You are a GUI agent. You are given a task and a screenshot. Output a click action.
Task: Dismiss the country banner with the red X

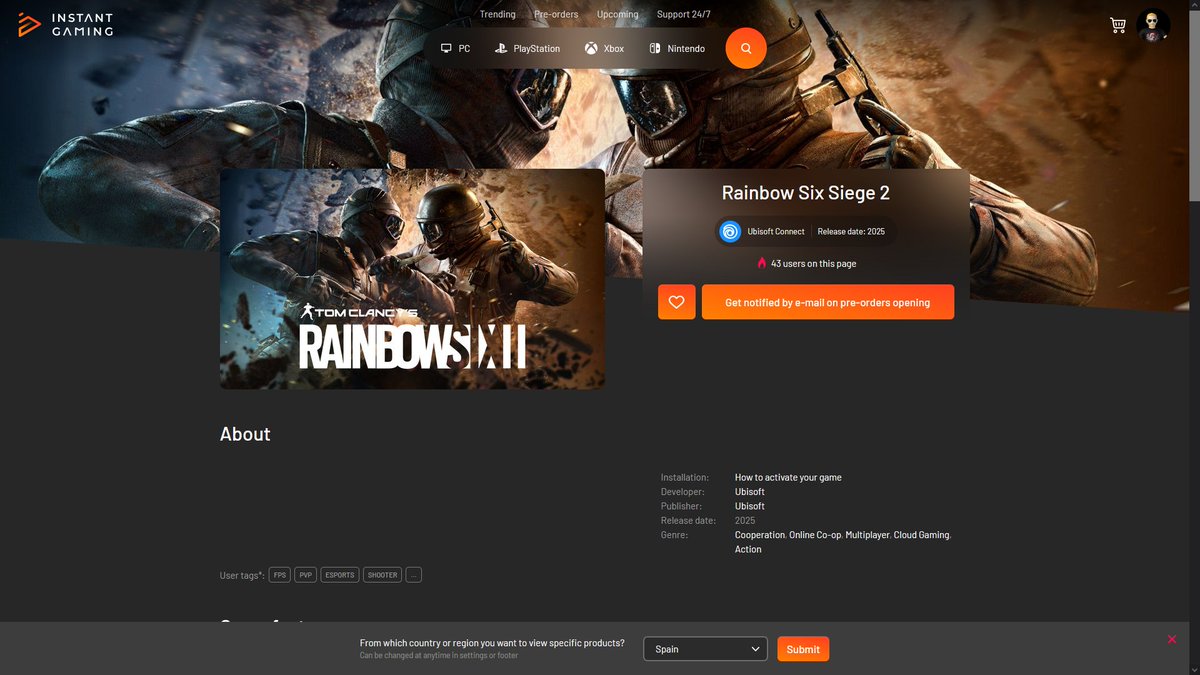[x=1171, y=638]
